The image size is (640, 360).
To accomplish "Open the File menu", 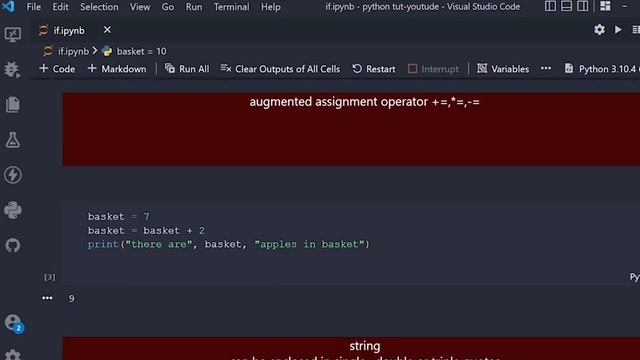I will coord(33,7).
